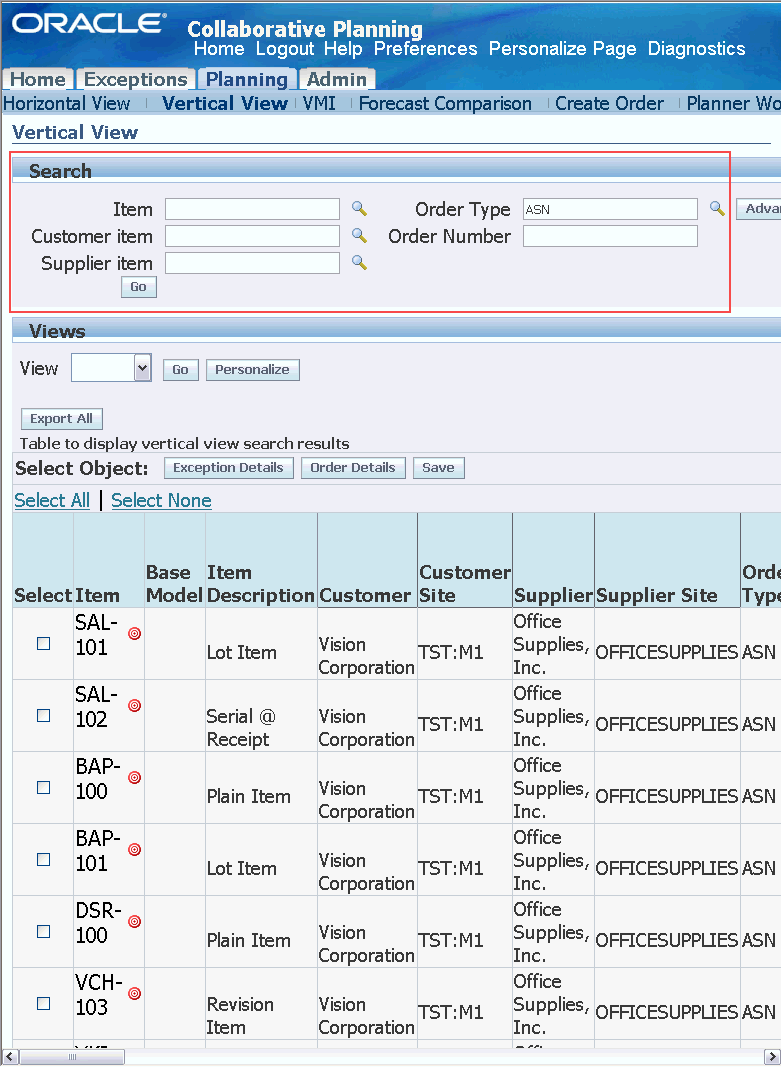Viewport: 781px width, 1067px height.
Task: Open the Create Order subtab
Action: (x=610, y=103)
